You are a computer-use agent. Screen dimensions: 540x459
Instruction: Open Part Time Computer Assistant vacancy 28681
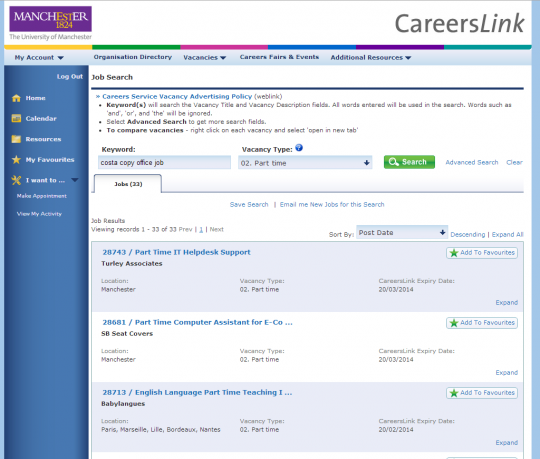(197, 322)
